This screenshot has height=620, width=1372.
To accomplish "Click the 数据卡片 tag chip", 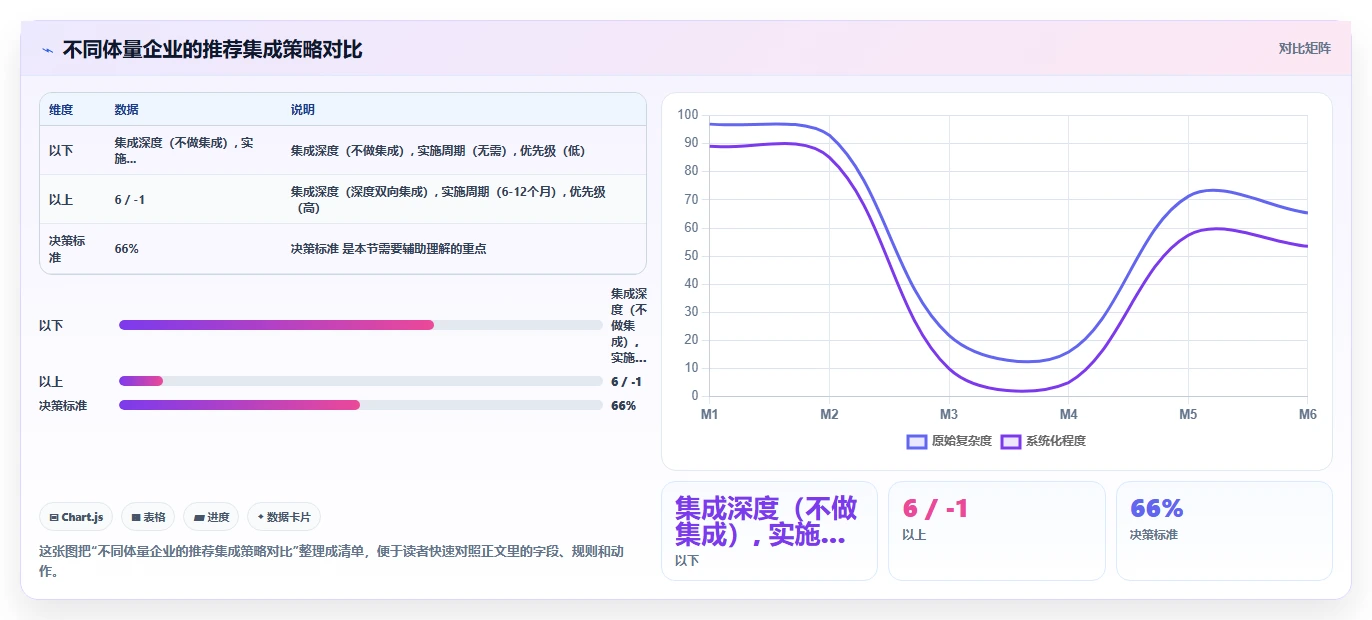I will 284,517.
